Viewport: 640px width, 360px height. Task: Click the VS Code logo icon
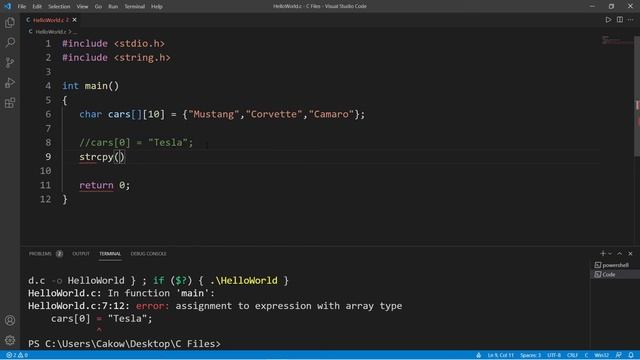7,6
